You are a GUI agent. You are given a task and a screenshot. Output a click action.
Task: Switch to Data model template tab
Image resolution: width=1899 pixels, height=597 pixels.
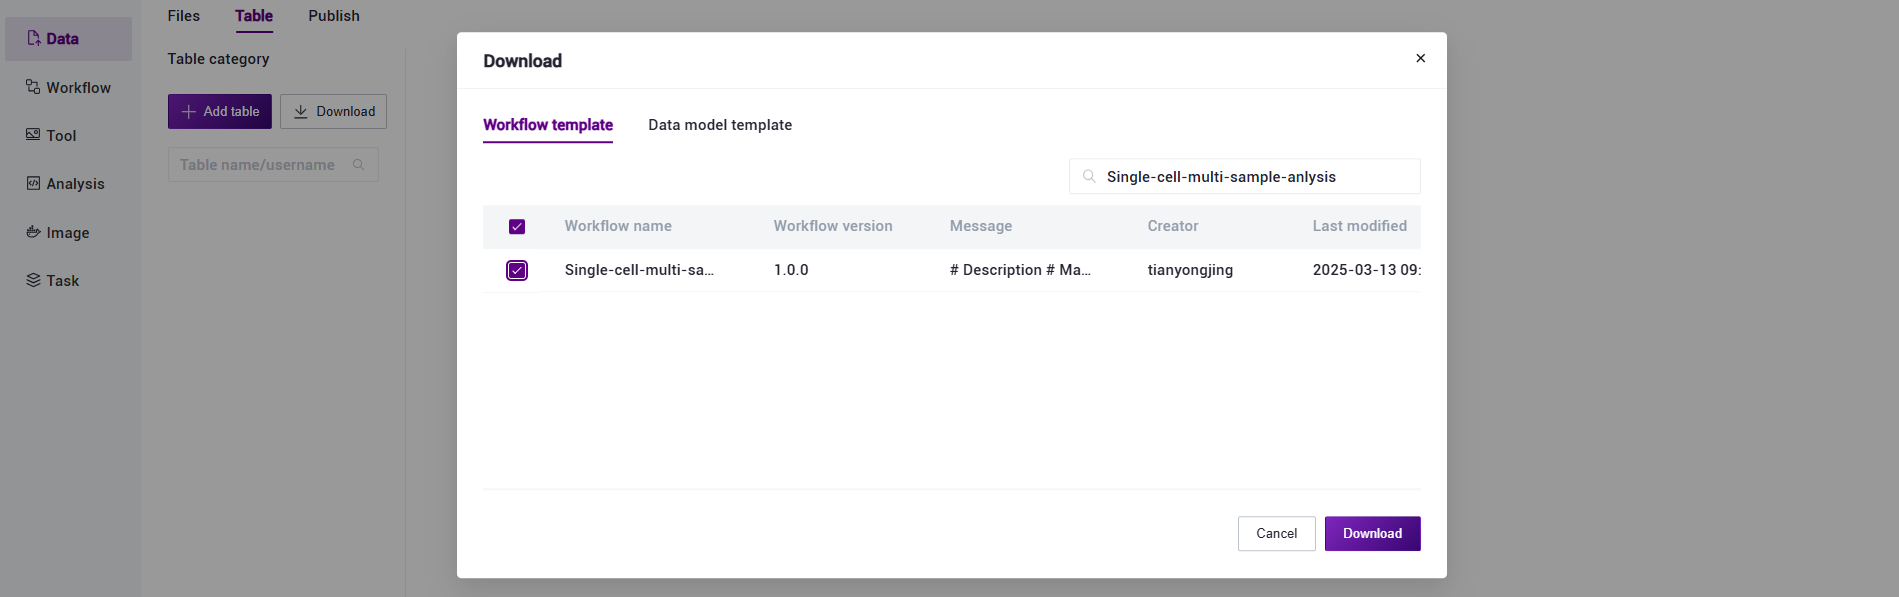(719, 125)
